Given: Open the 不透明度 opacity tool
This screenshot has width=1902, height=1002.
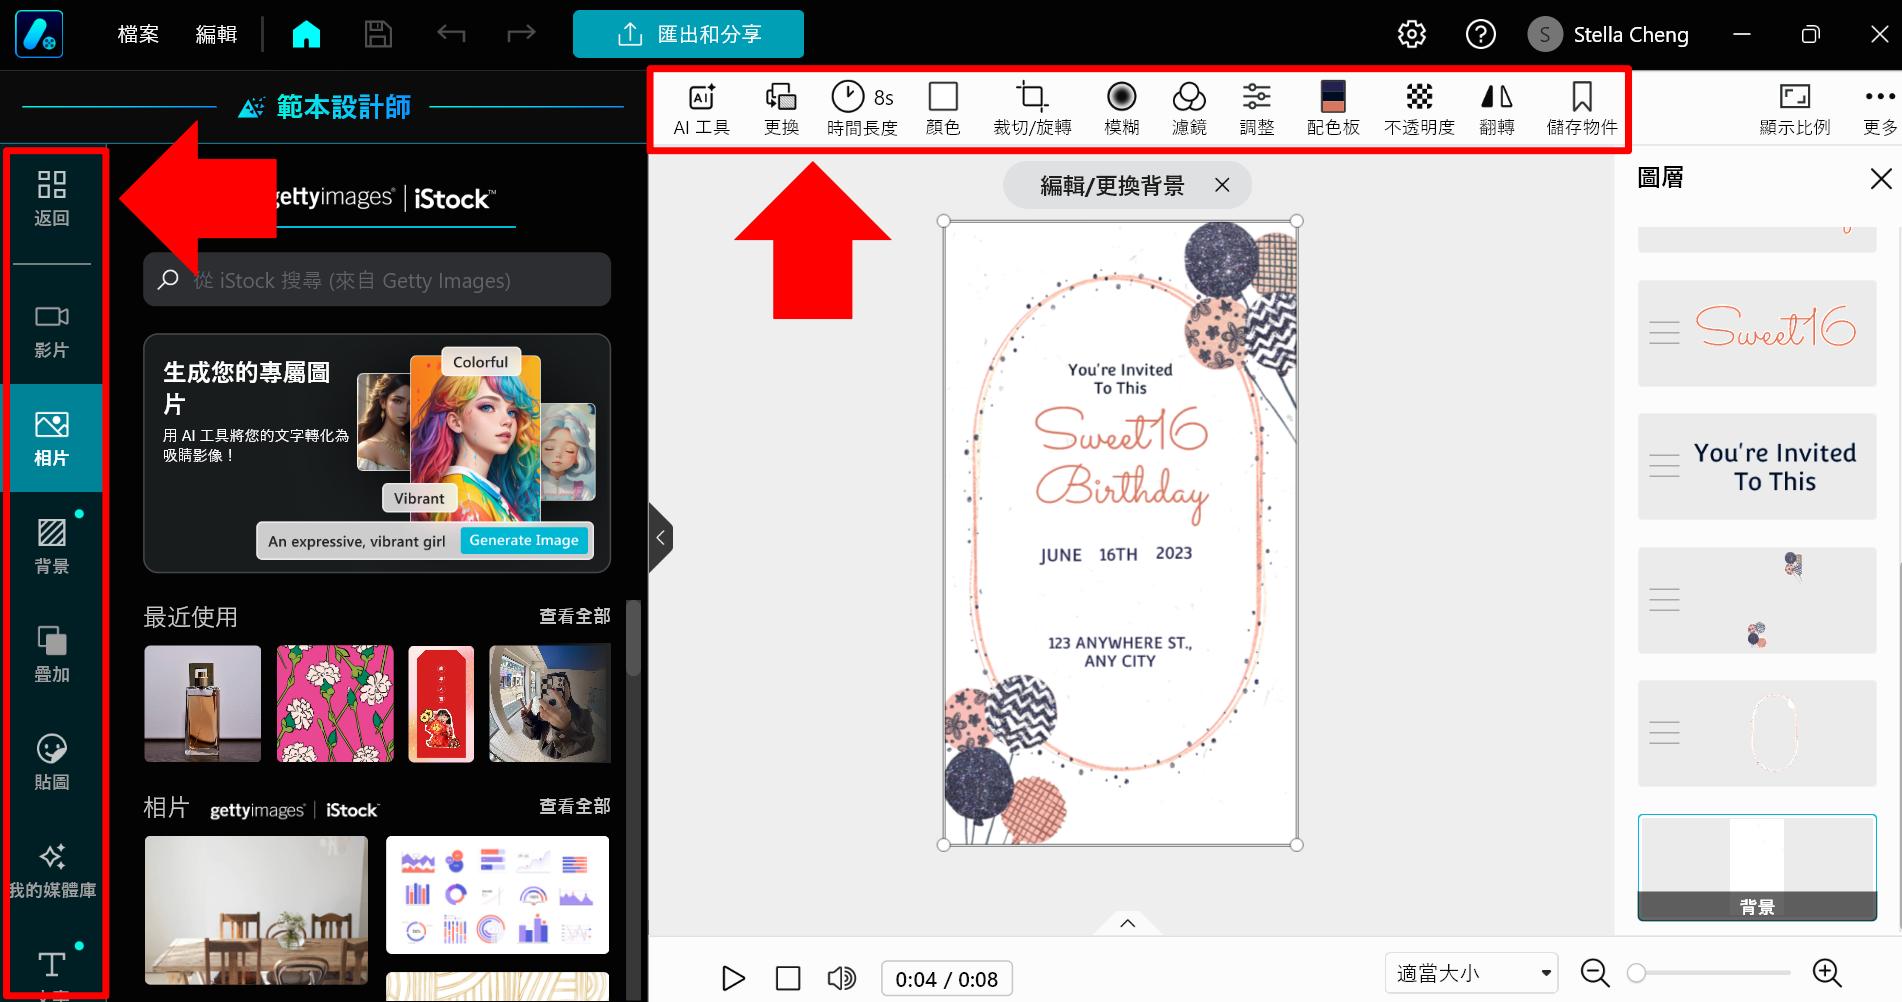Looking at the screenshot, I should (1419, 107).
